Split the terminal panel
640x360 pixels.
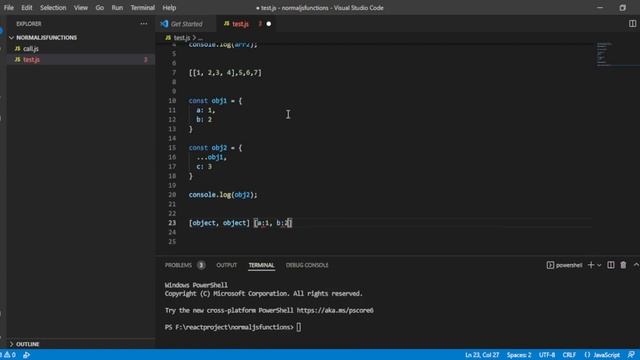611,265
